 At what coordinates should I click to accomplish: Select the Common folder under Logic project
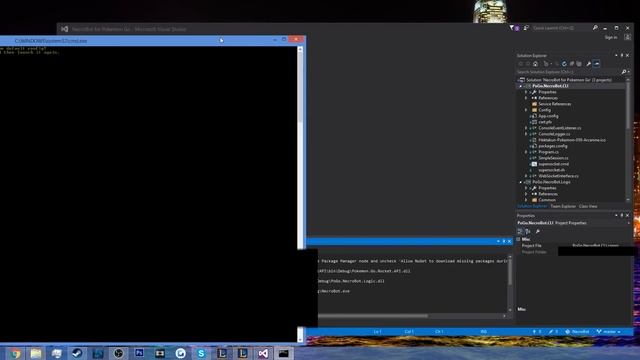(546, 200)
